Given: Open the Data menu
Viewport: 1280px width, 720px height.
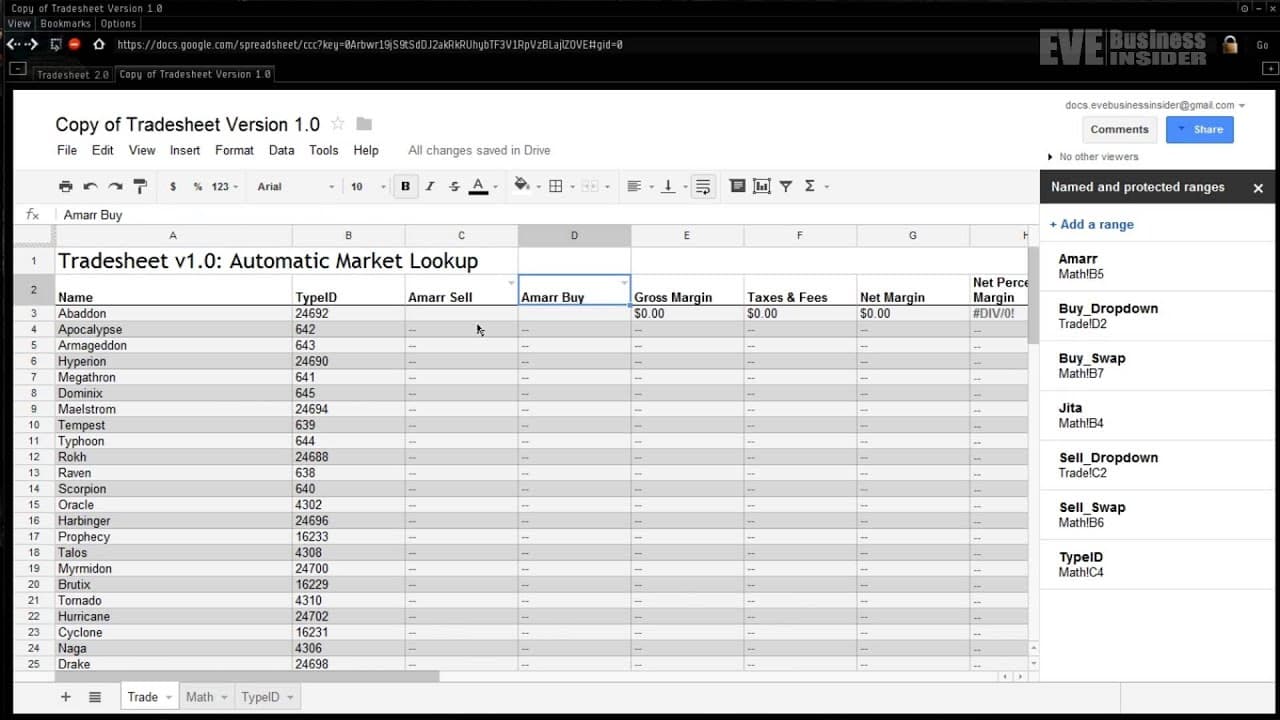Looking at the screenshot, I should (x=282, y=150).
